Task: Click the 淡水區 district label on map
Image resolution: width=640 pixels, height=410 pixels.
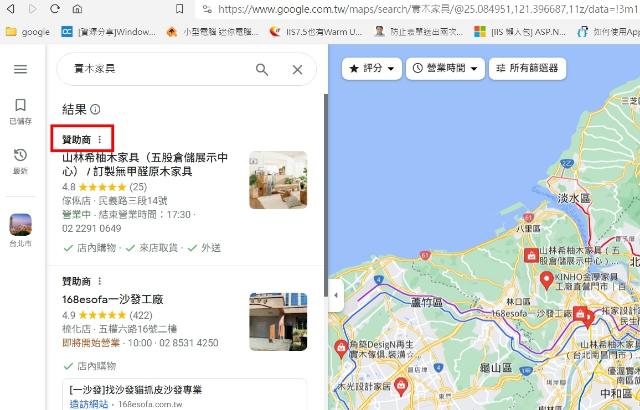Action: tap(574, 198)
